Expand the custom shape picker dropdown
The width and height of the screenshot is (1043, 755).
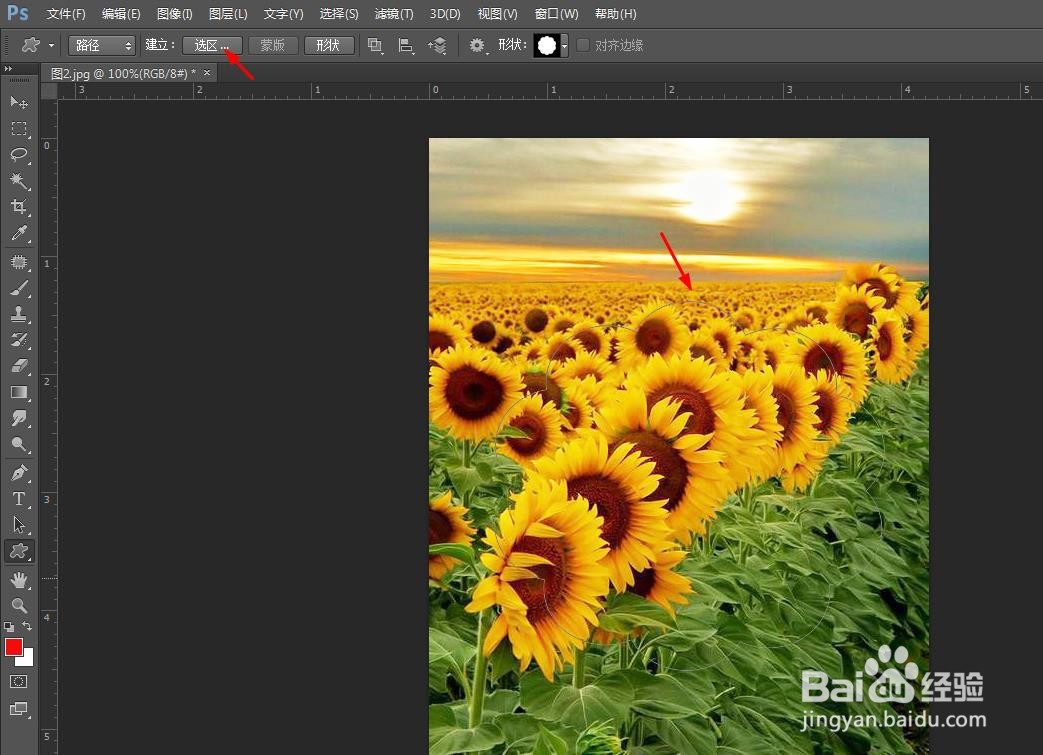564,46
